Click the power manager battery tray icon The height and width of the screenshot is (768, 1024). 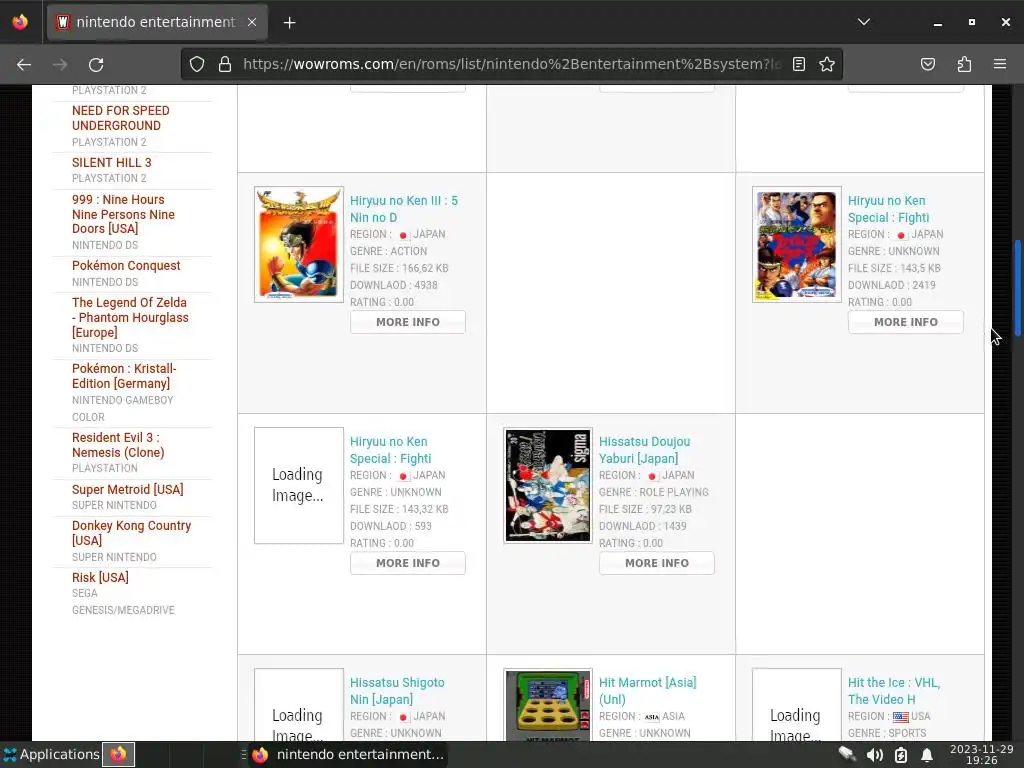pos(901,755)
